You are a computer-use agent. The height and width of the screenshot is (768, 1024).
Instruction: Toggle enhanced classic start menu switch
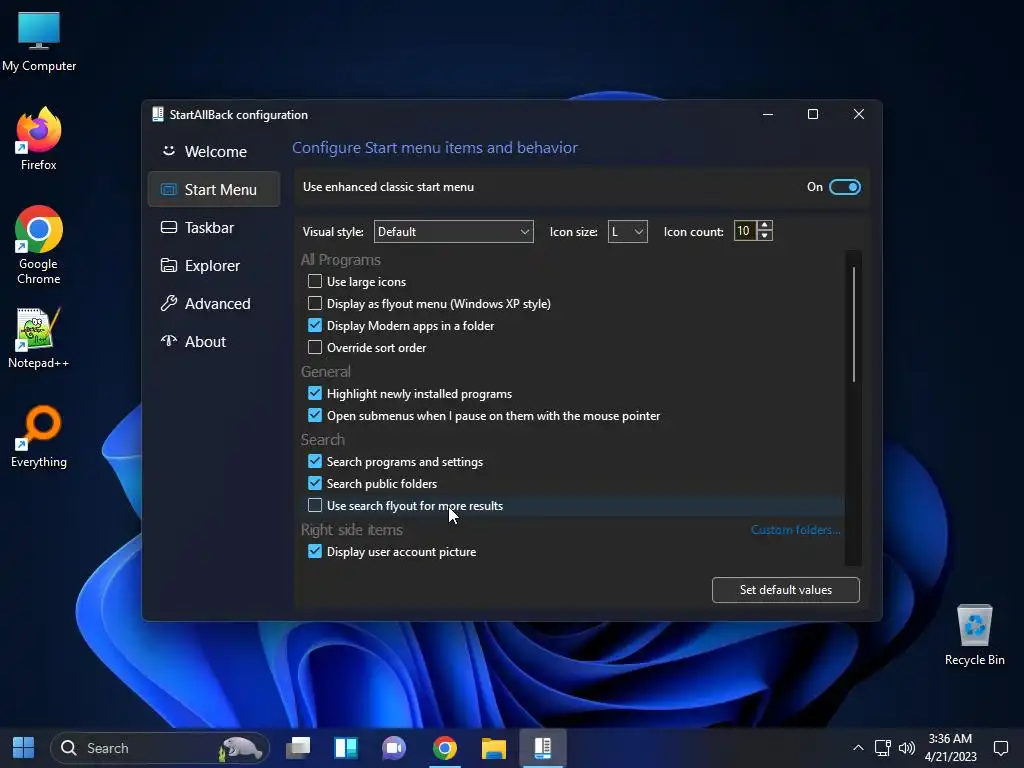[844, 187]
